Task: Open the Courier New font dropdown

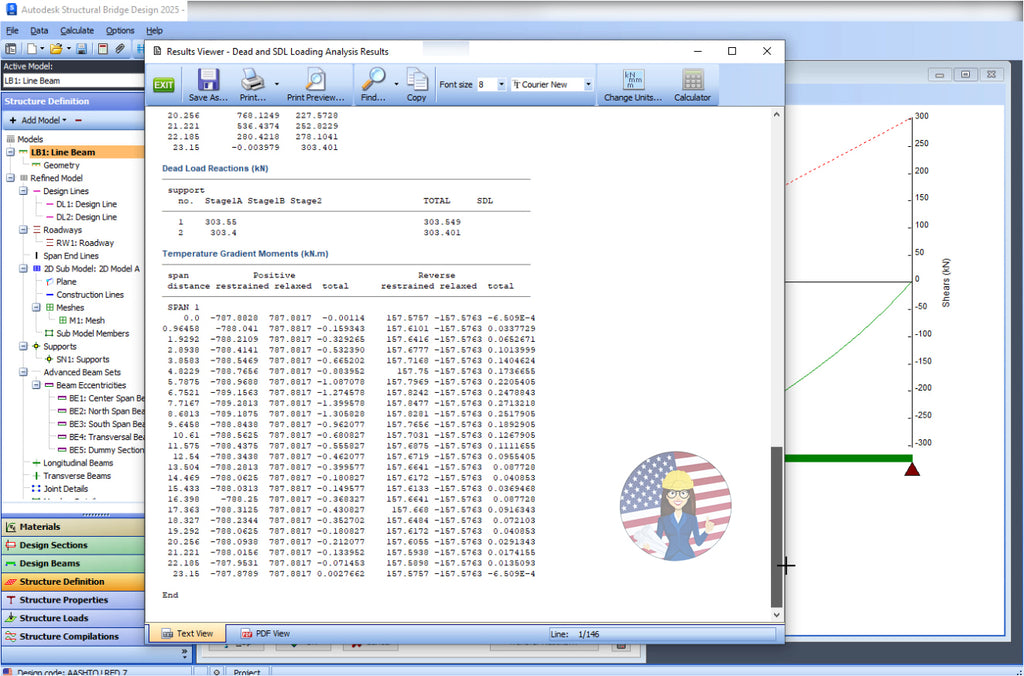Action: pos(588,84)
